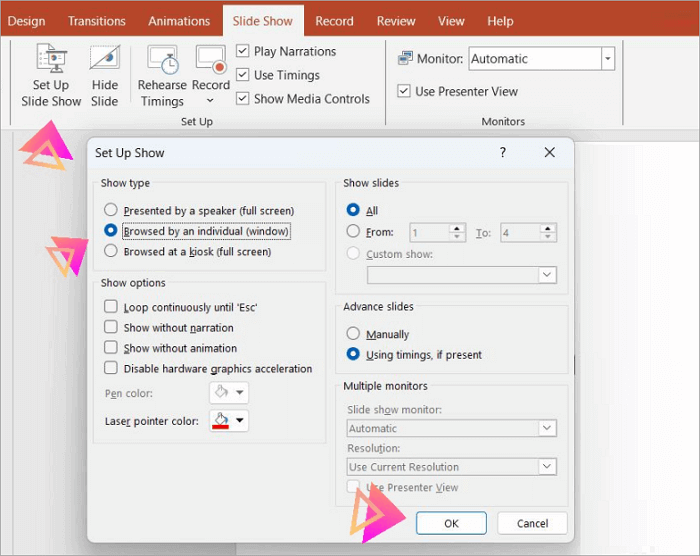Open the Review tab
700x556 pixels.
(x=396, y=21)
